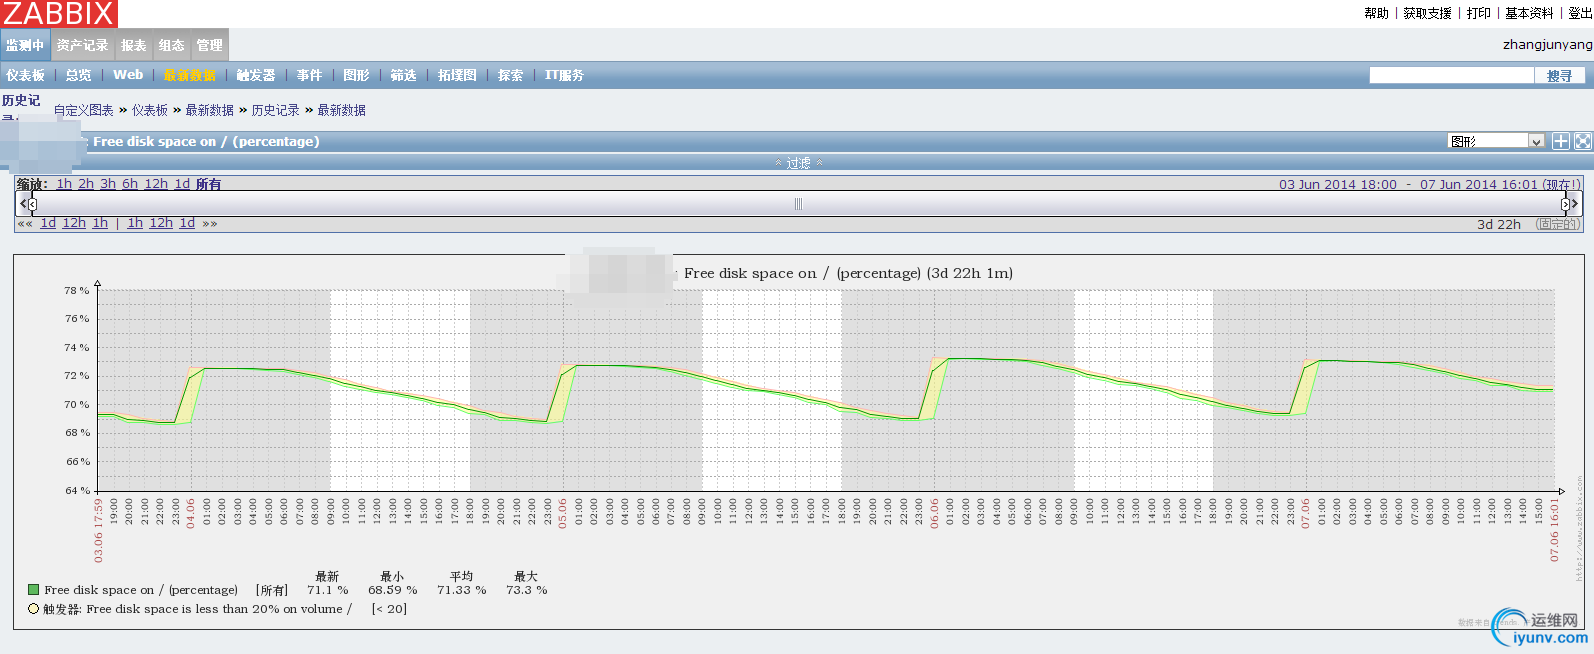The height and width of the screenshot is (654, 1594).
Task: Jump fully back with «« arrows
Action: pos(25,223)
